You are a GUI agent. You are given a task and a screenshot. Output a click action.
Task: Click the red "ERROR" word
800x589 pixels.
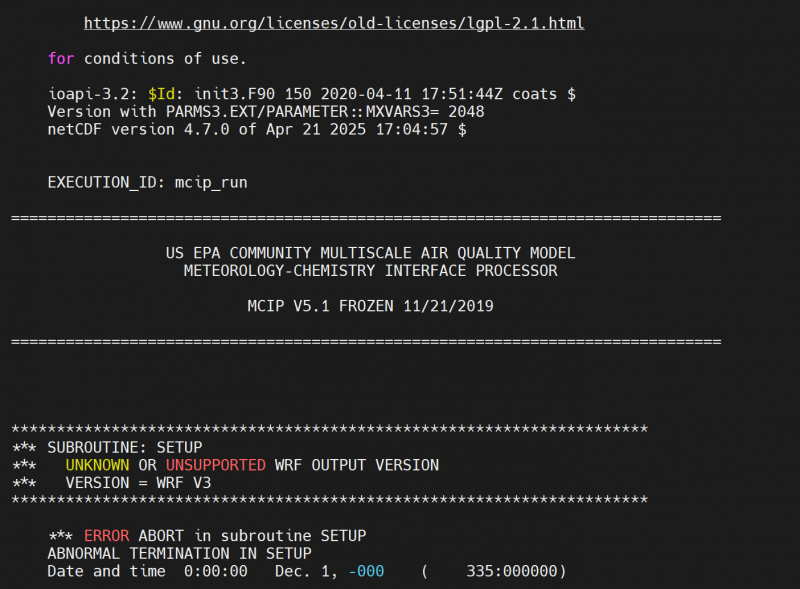(106, 536)
